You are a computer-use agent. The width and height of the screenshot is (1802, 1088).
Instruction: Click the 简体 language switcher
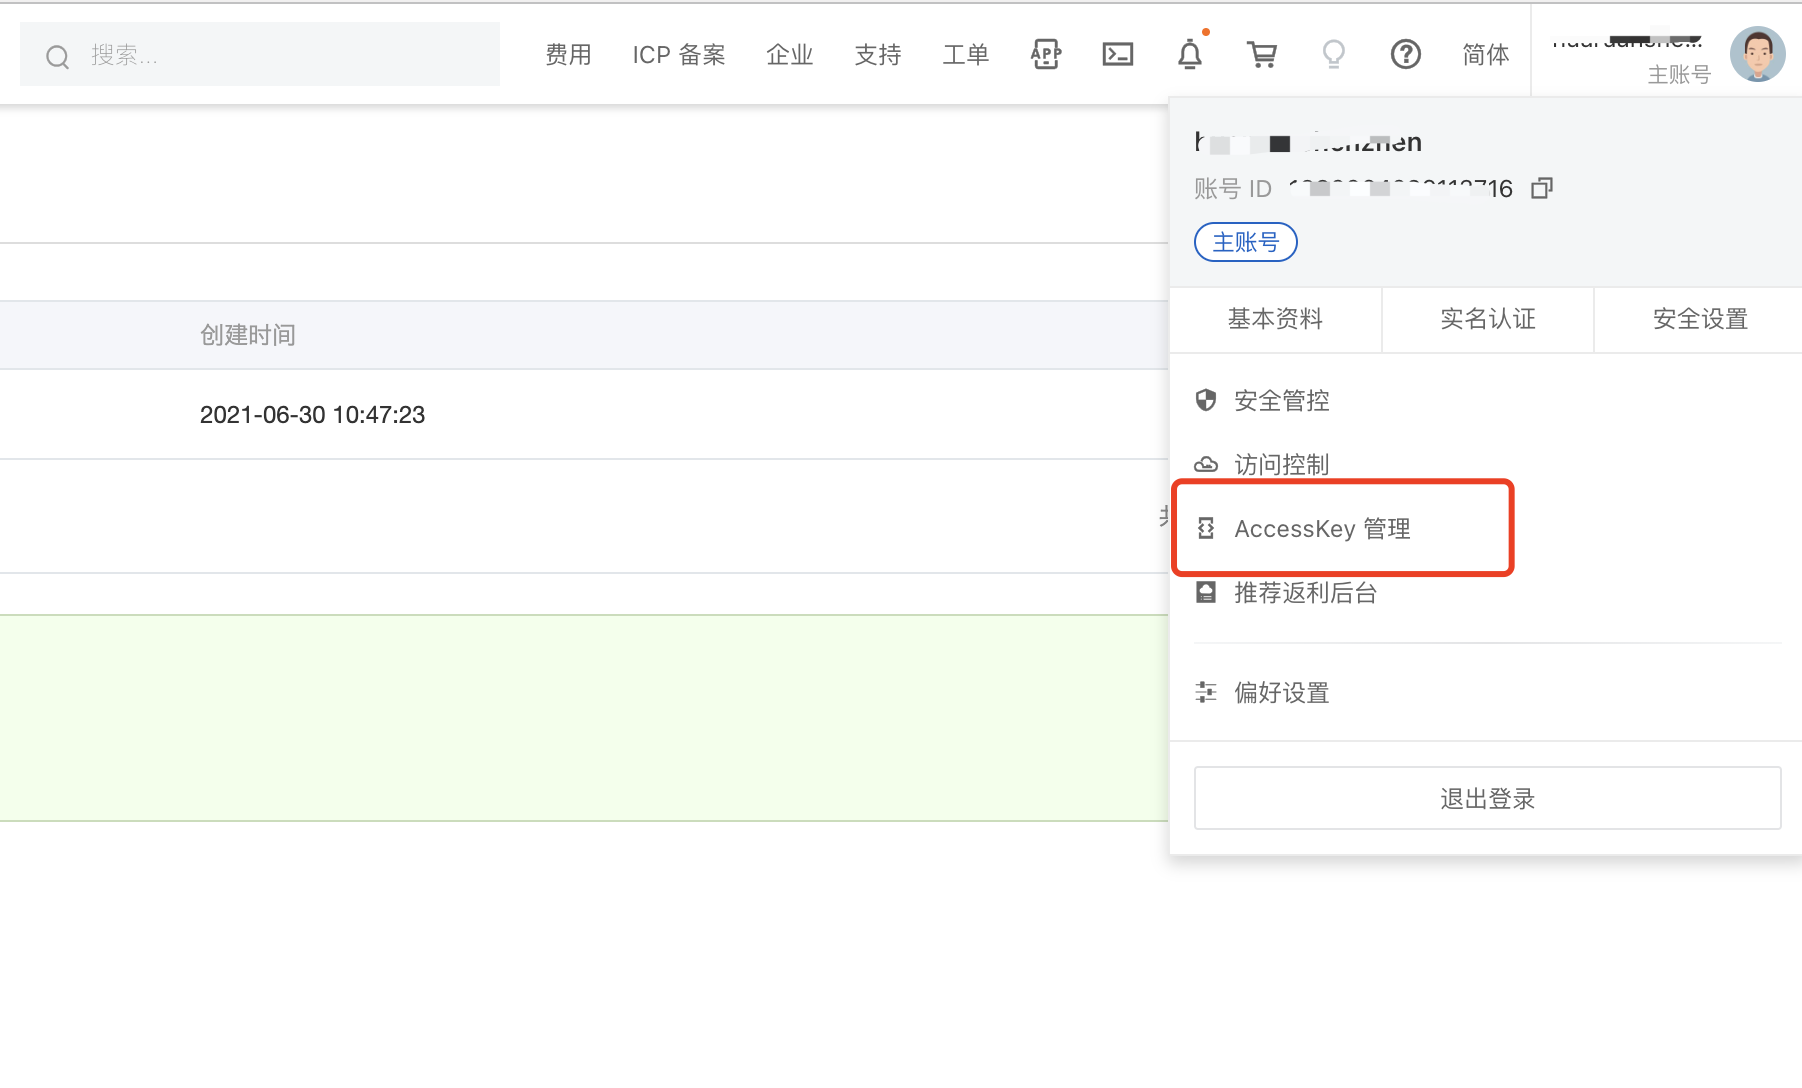pos(1484,55)
